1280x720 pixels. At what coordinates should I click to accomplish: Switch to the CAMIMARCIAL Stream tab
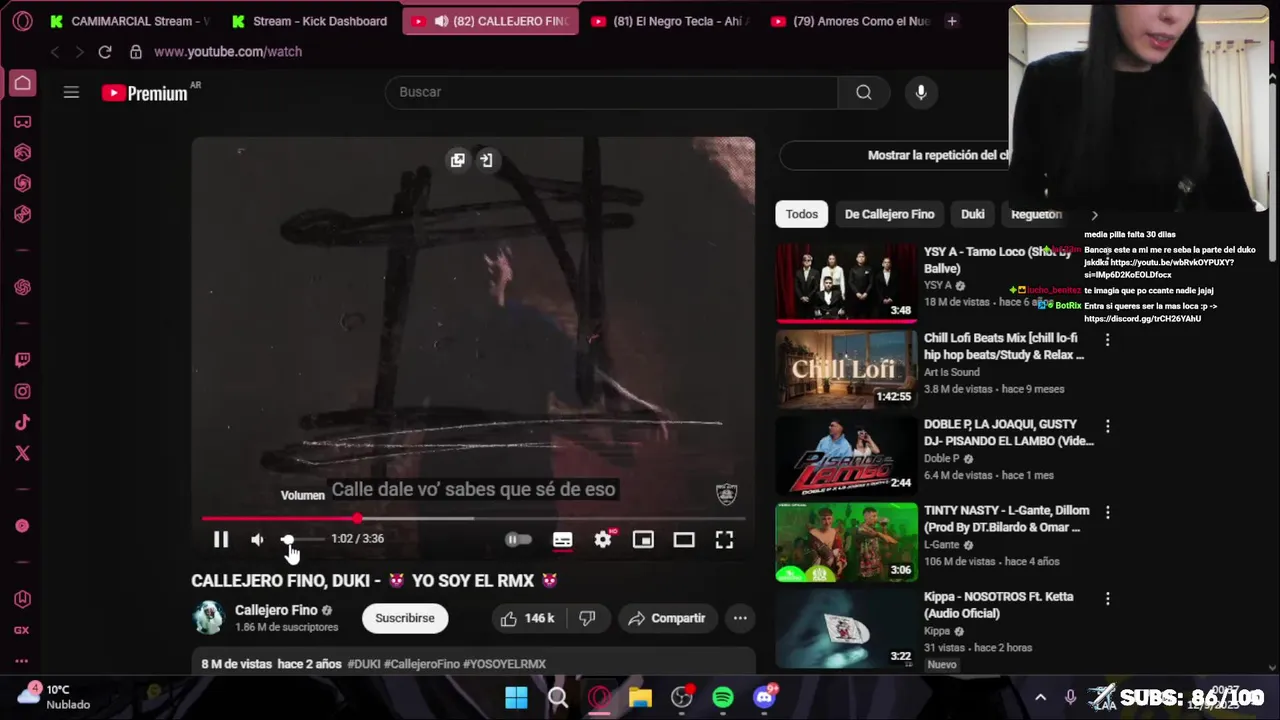coord(131,21)
